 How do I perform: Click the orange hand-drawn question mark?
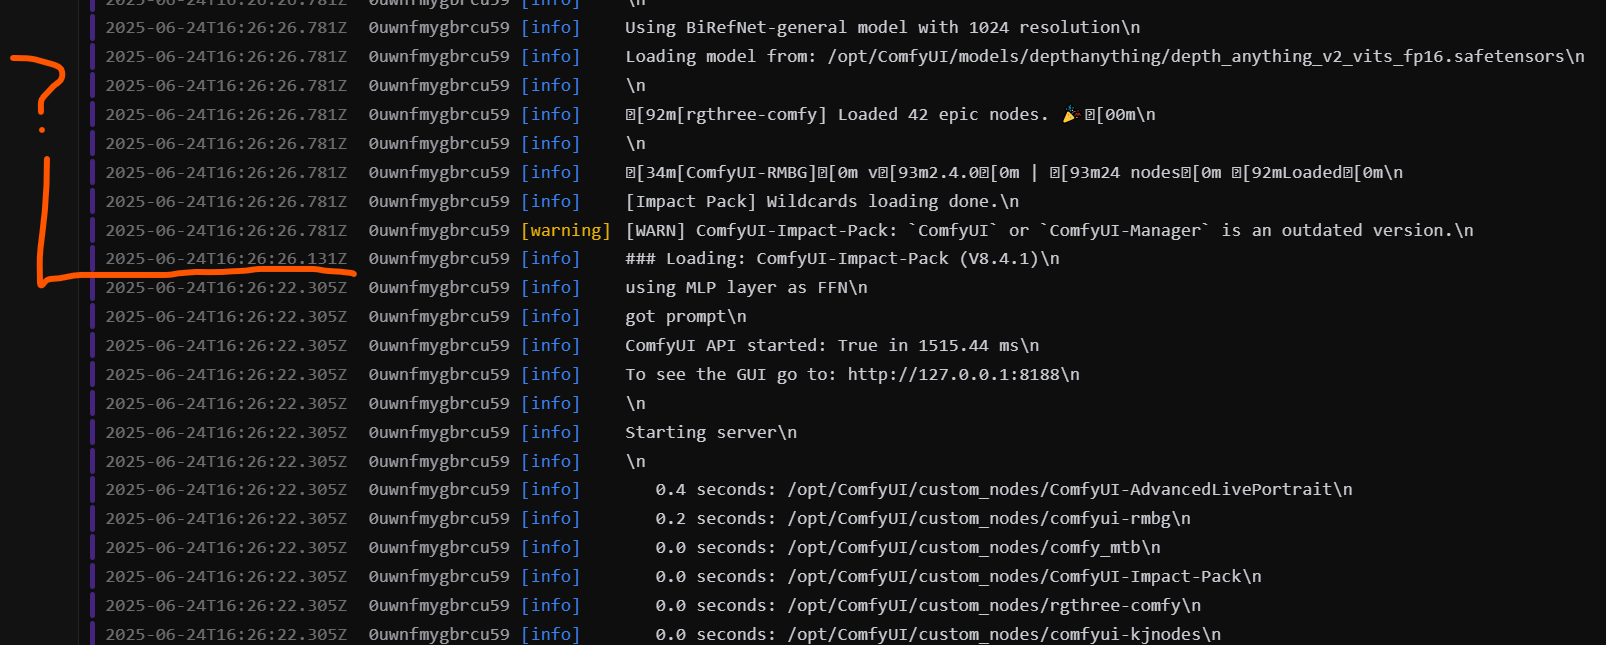pyautogui.click(x=42, y=92)
